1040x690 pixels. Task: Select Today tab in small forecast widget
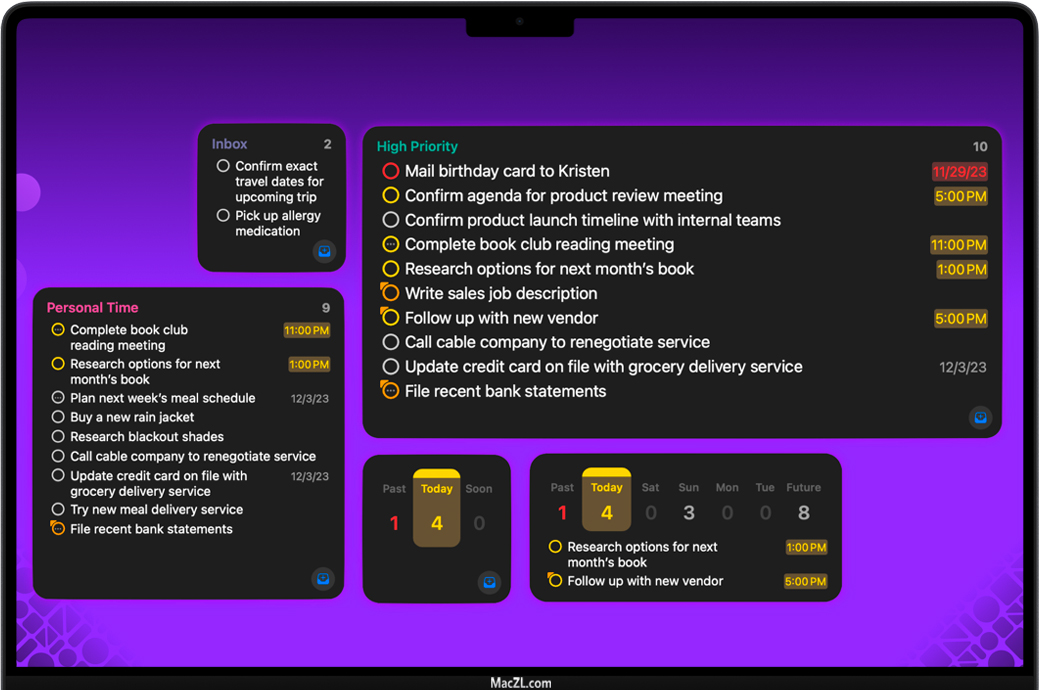point(436,508)
